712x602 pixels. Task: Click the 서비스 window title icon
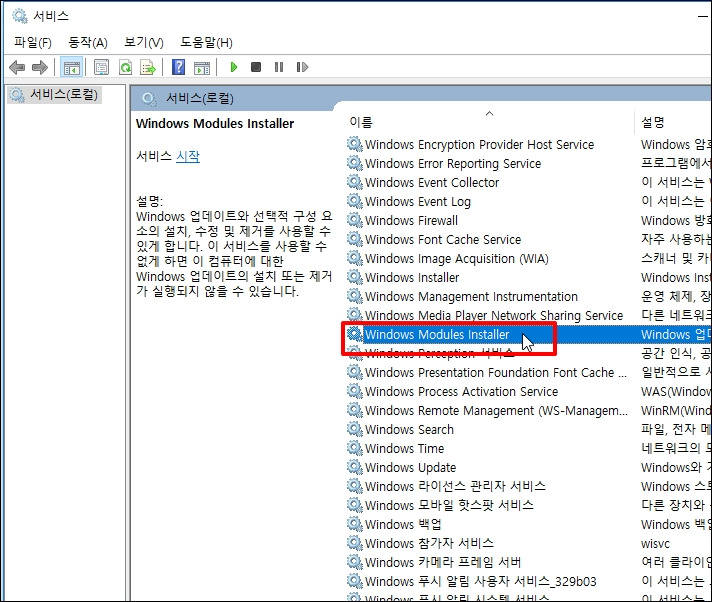pos(20,16)
